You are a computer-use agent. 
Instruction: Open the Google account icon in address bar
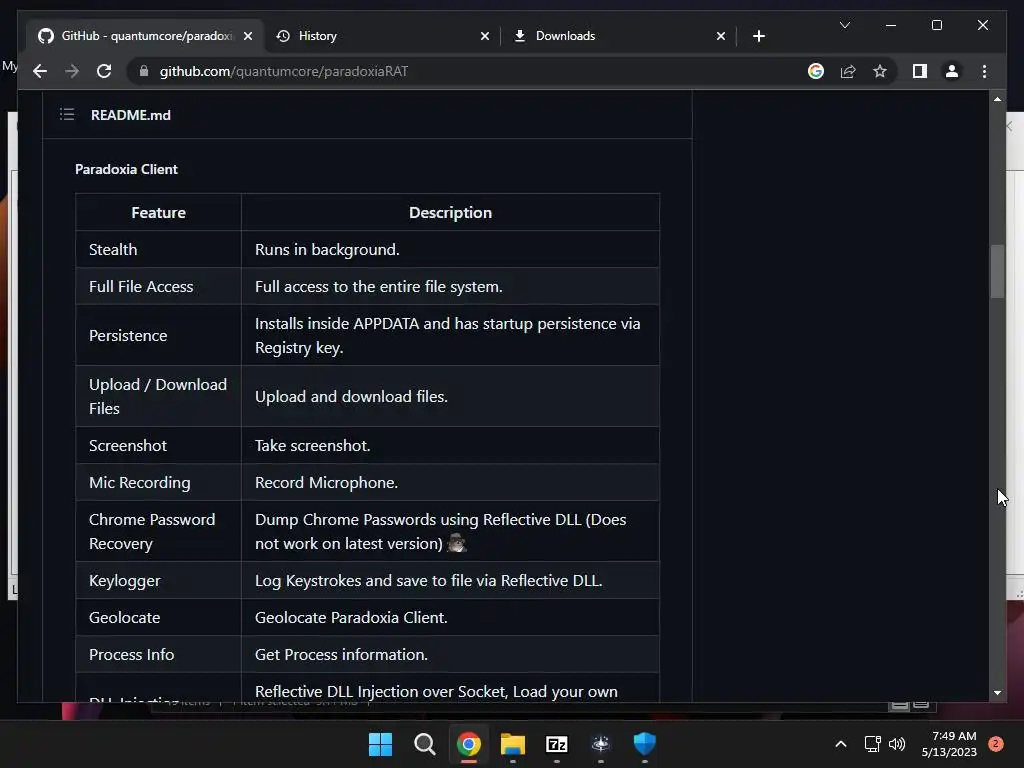click(x=816, y=71)
